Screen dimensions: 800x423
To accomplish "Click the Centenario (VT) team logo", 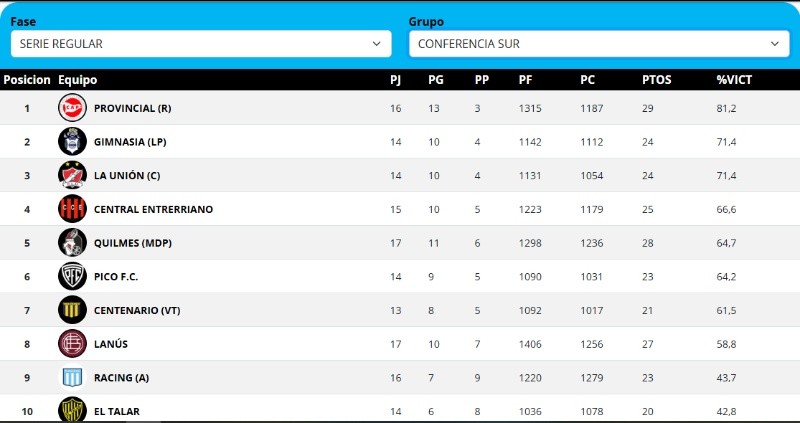I will pos(72,310).
